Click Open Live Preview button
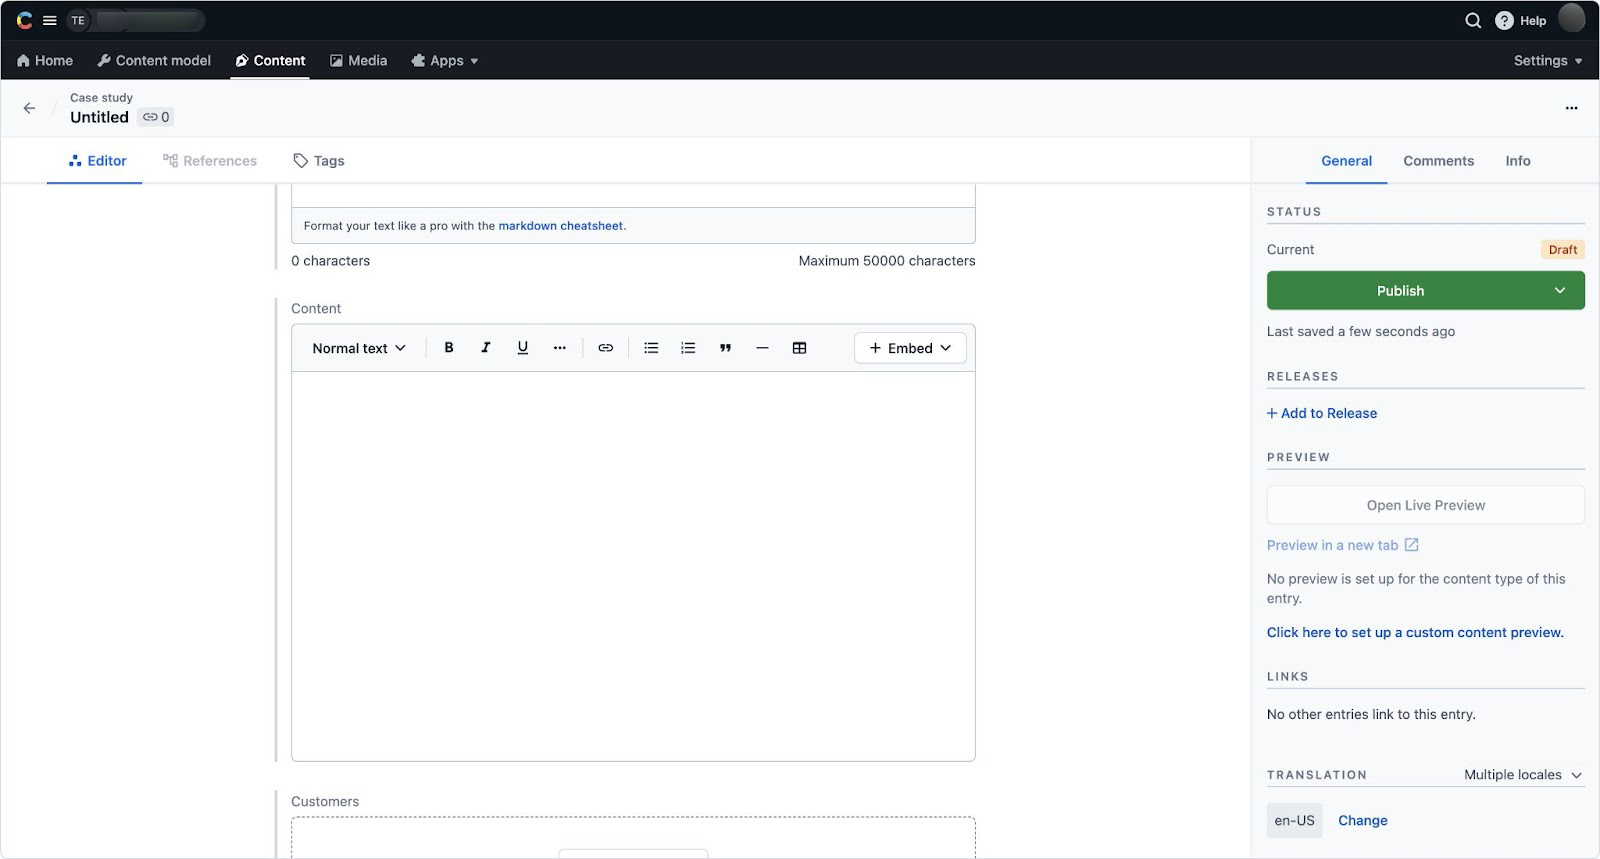 (1426, 505)
